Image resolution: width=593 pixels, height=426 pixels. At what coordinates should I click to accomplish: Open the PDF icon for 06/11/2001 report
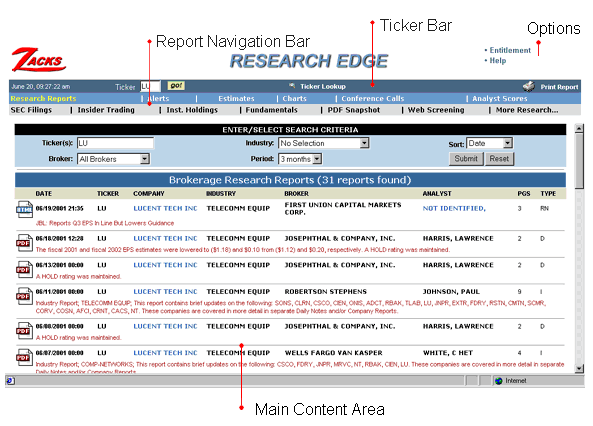click(24, 296)
